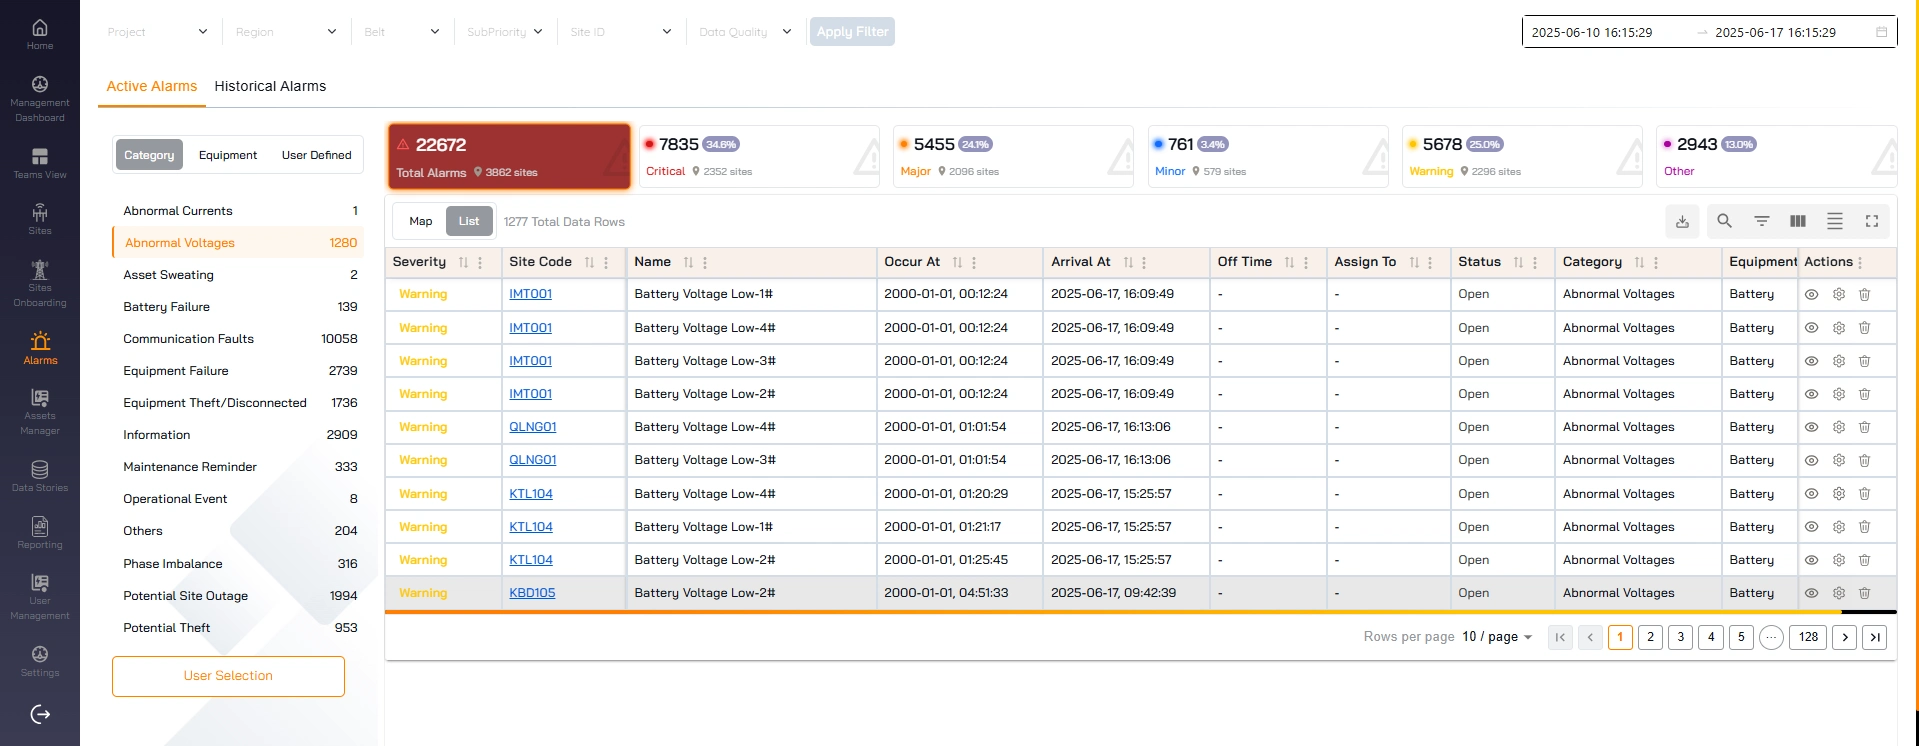
Task: Open the table search tool
Action: coord(1724,221)
